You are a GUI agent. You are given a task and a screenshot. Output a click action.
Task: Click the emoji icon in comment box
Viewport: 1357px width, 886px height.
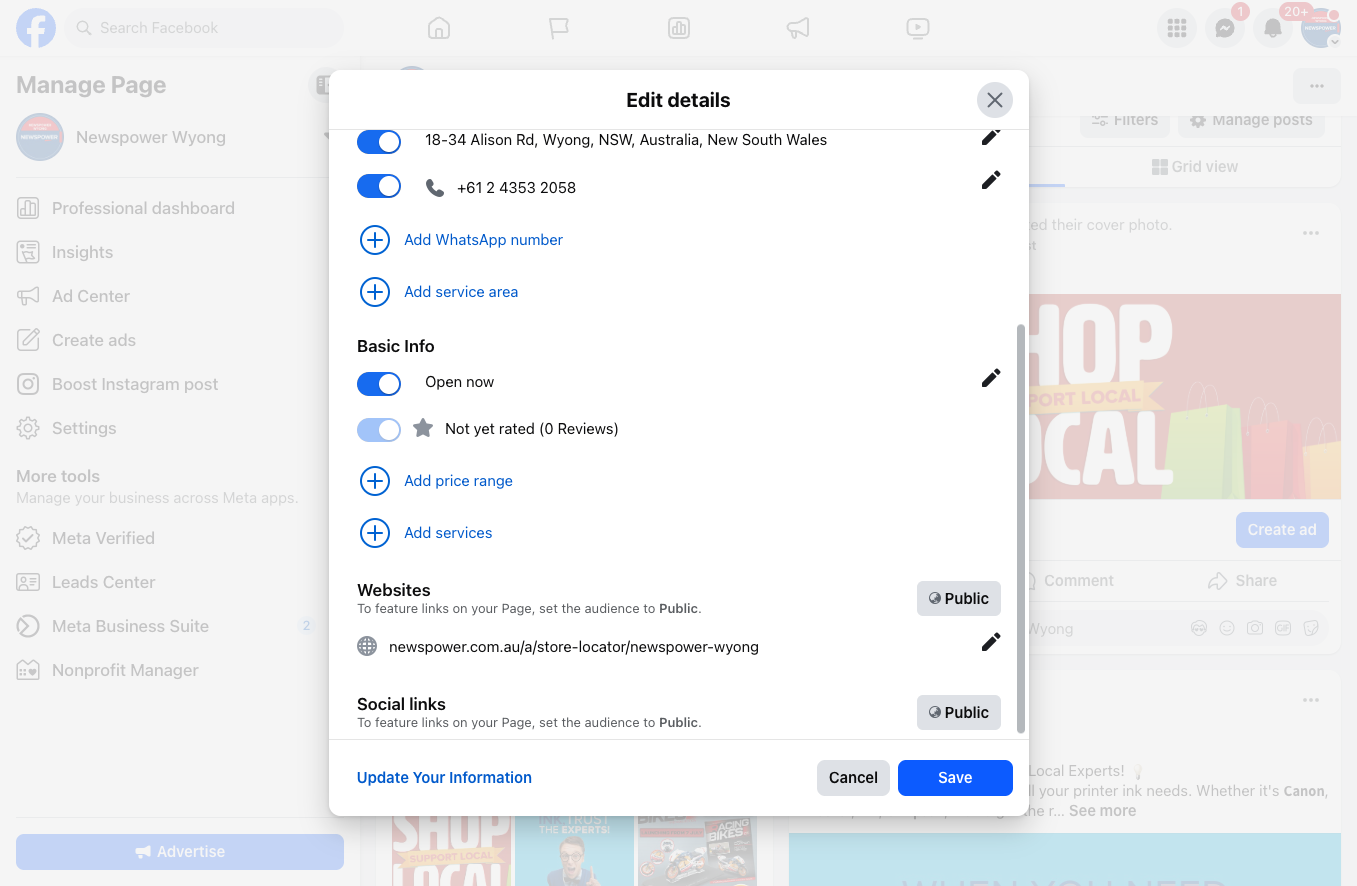[x=1227, y=629]
